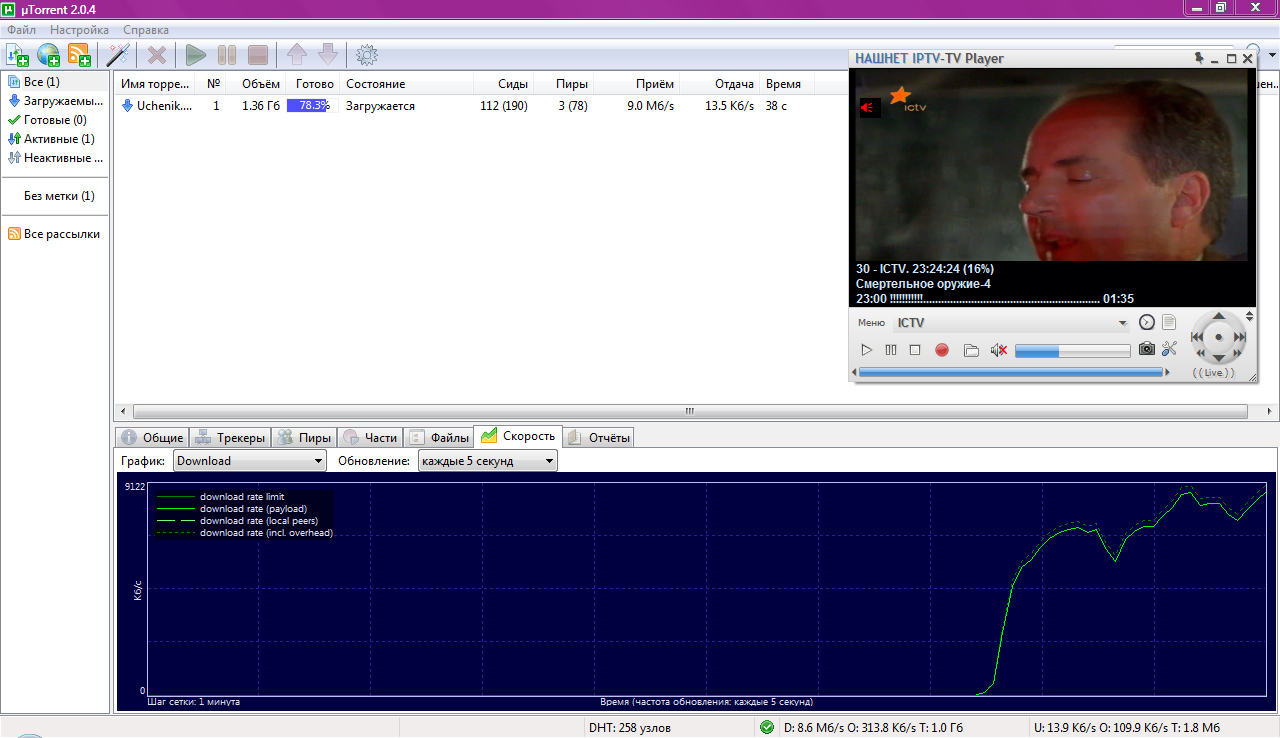This screenshot has width=1280, height=738.
Task: Add a new torrent file
Action: pyautogui.click(x=18, y=55)
